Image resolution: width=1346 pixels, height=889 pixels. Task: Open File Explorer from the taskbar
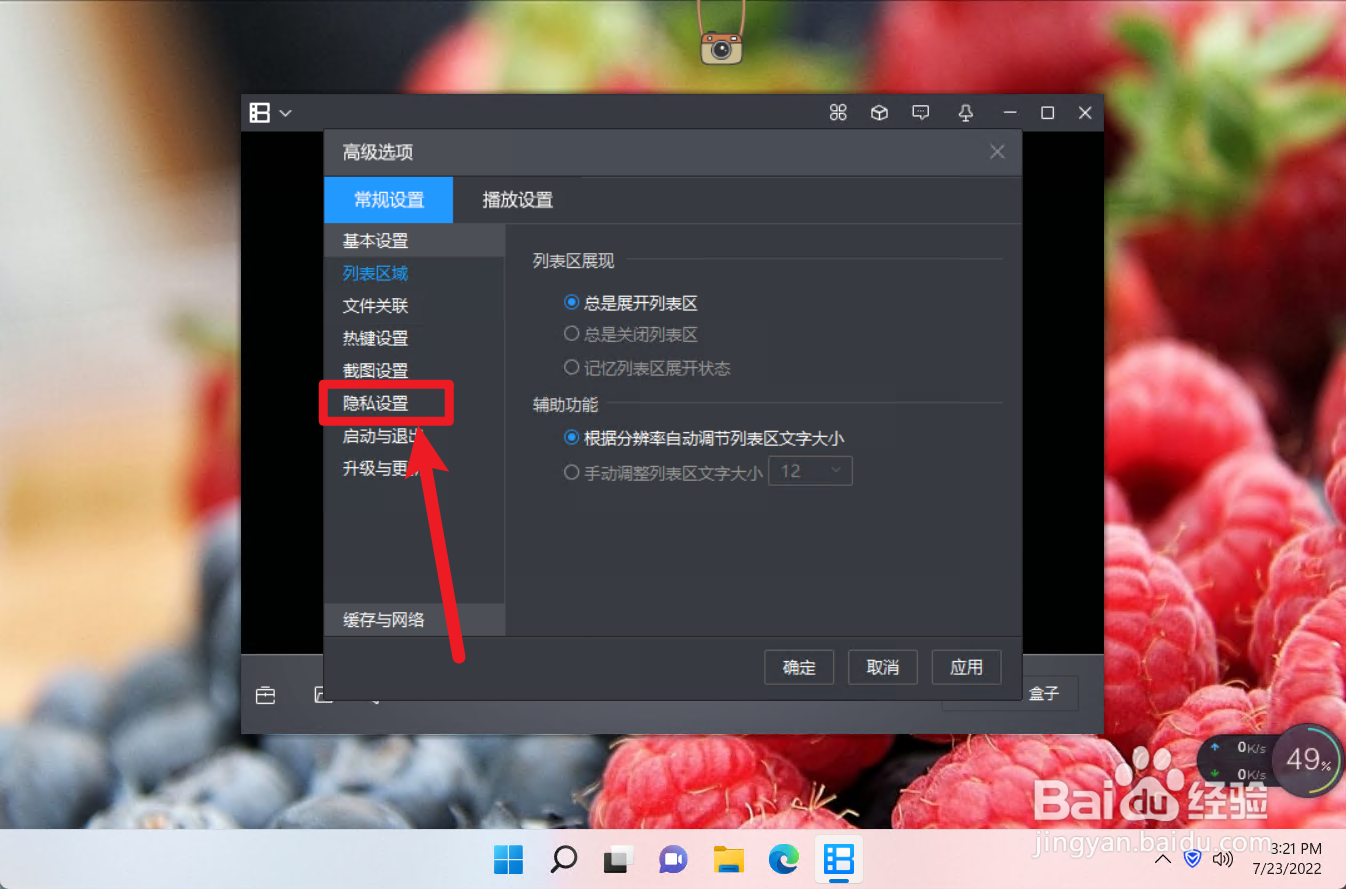(728, 859)
